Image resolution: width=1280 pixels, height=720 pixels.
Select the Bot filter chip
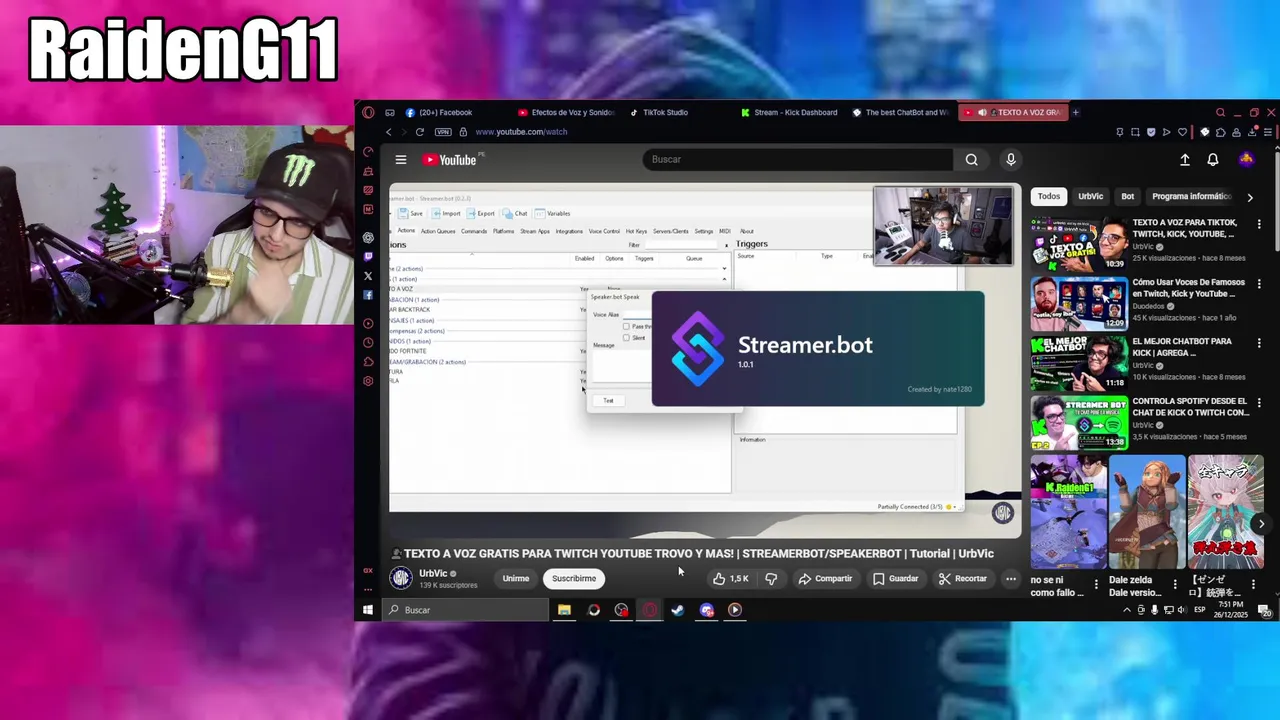point(1127,196)
